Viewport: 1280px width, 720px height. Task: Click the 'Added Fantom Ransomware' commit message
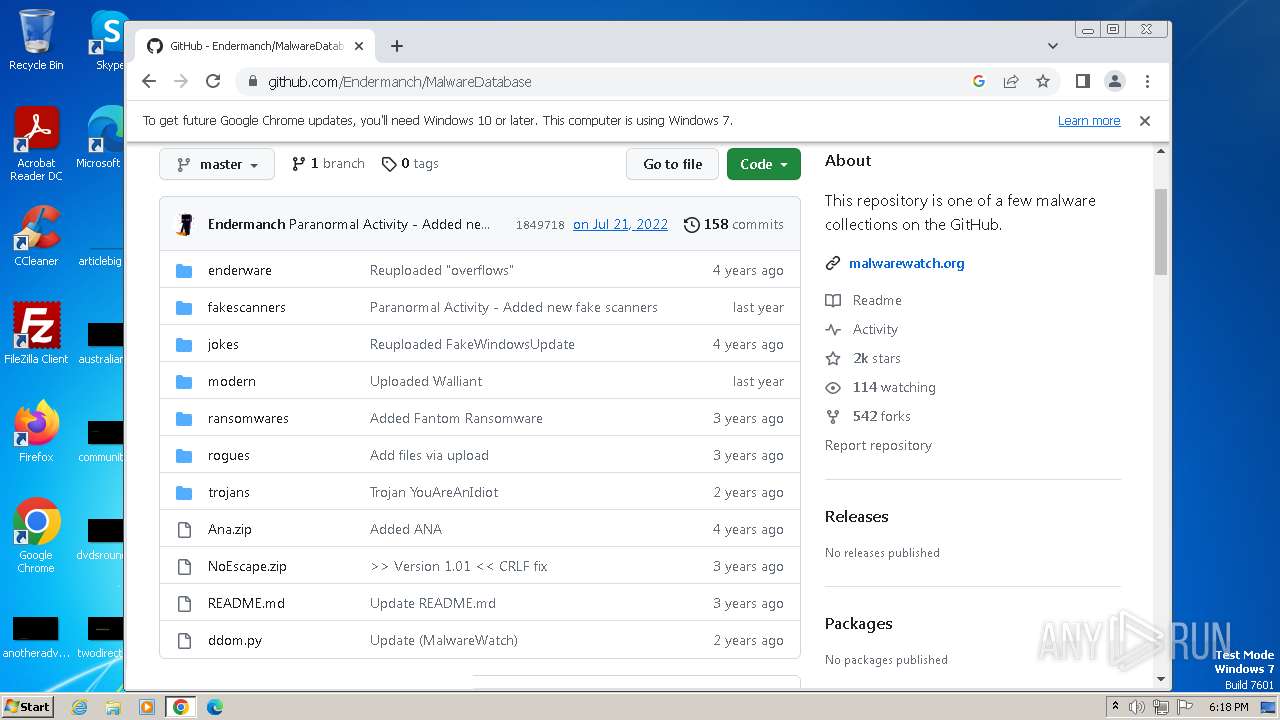(x=456, y=418)
